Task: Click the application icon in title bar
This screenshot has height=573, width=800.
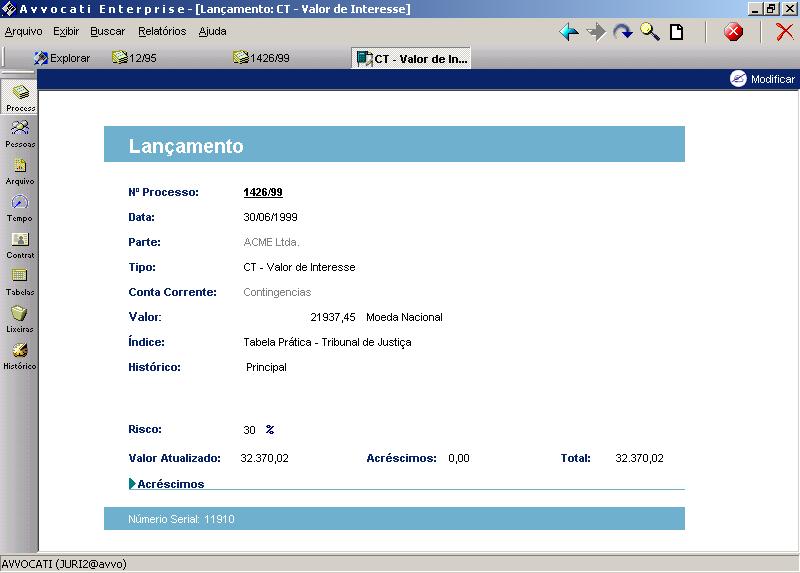Action: click(9, 9)
